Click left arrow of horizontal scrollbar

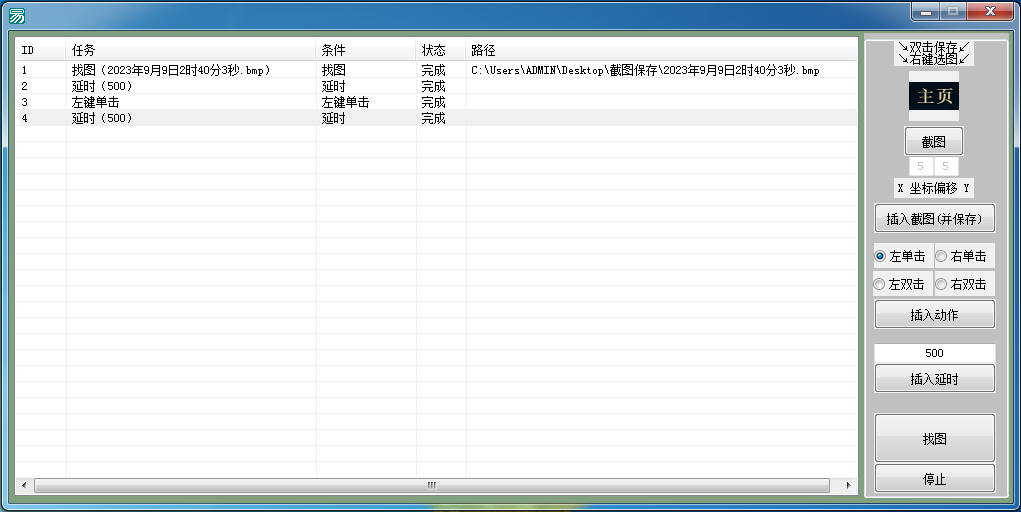(x=24, y=485)
